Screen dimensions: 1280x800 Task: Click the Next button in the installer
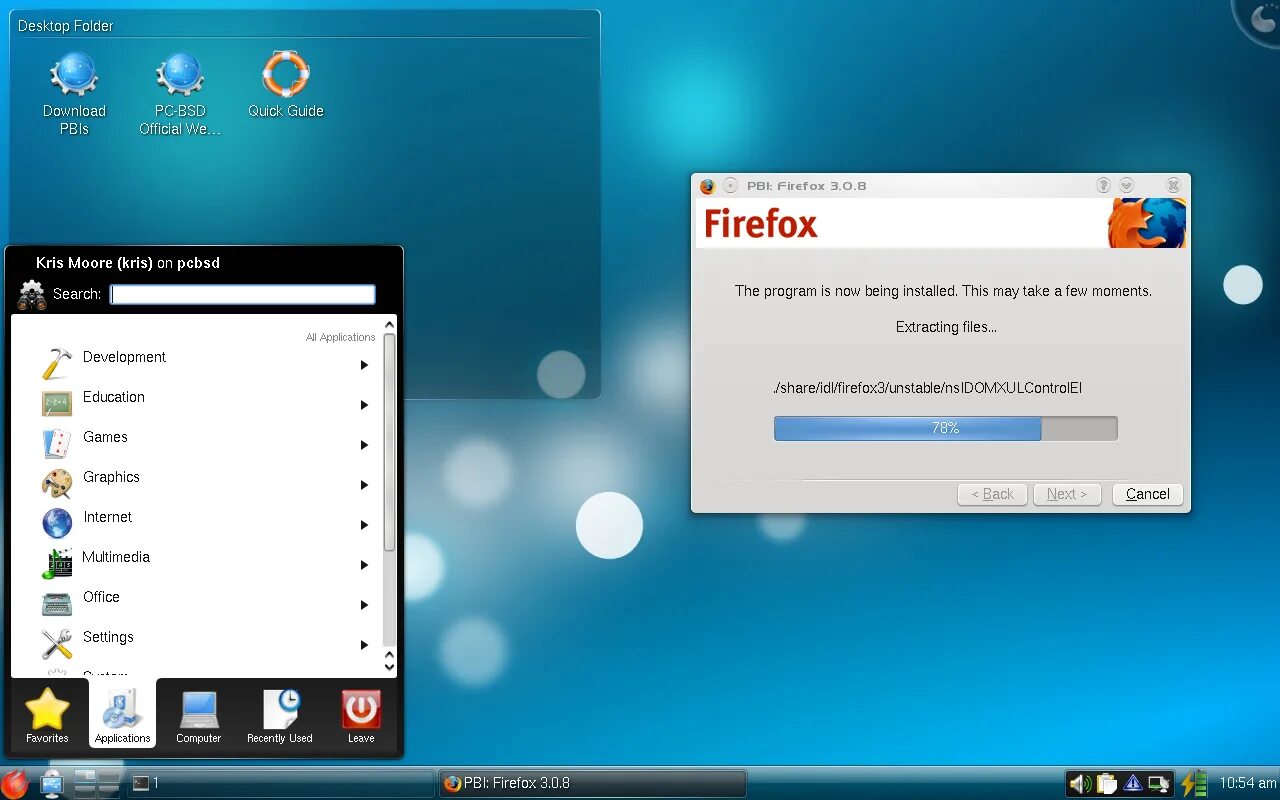click(1068, 494)
